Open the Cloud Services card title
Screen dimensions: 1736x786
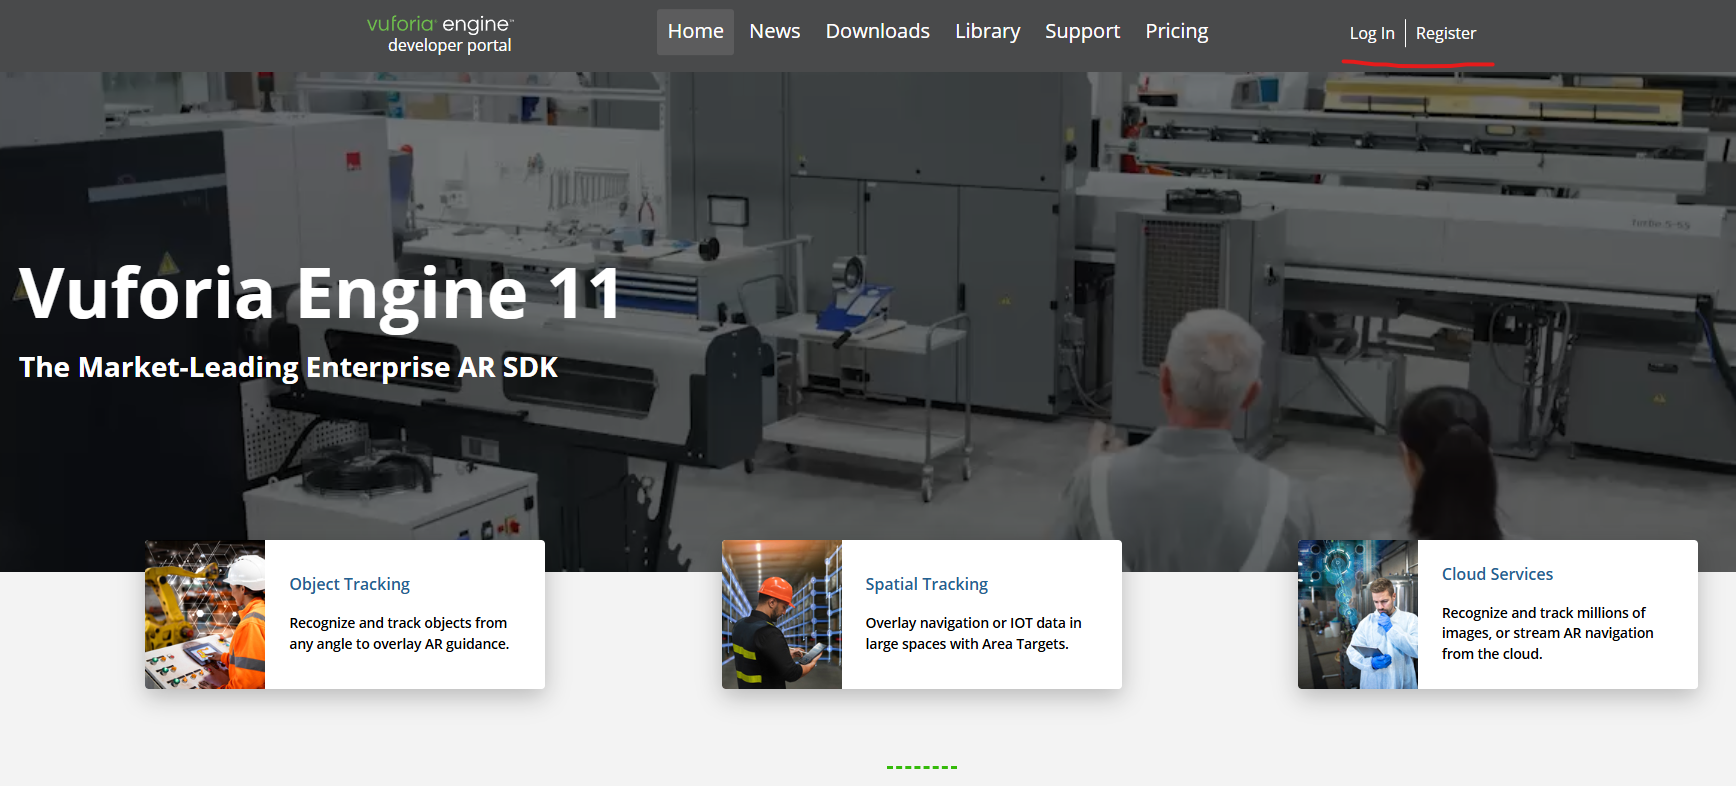point(1497,574)
